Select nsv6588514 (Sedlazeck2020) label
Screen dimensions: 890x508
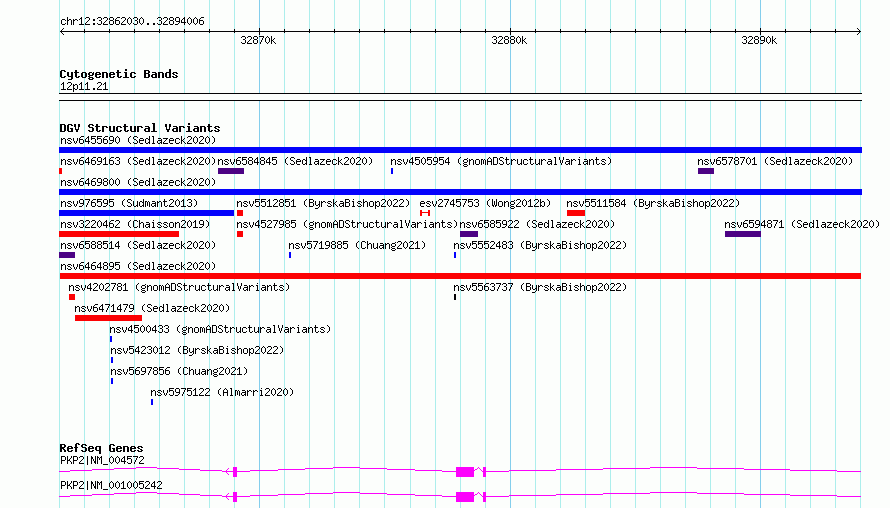(x=138, y=245)
